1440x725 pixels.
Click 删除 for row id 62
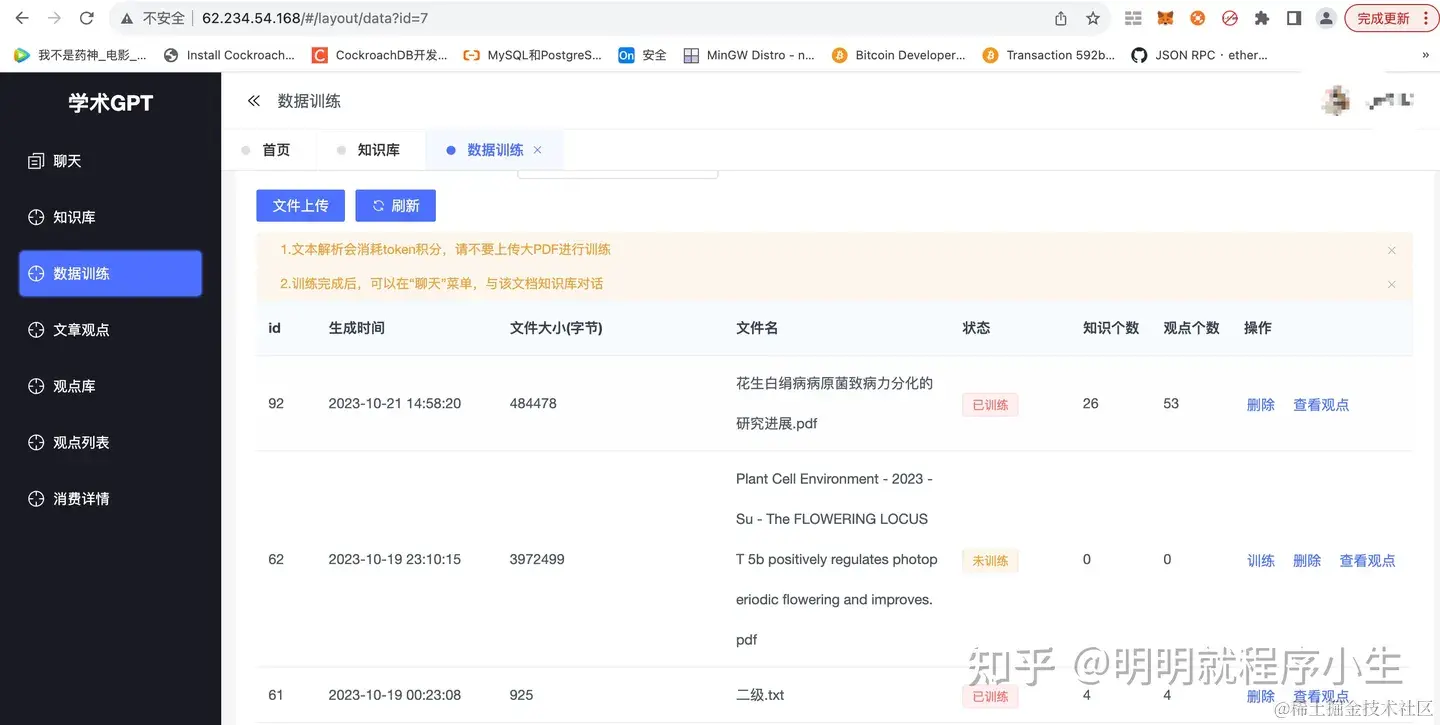(x=1307, y=560)
